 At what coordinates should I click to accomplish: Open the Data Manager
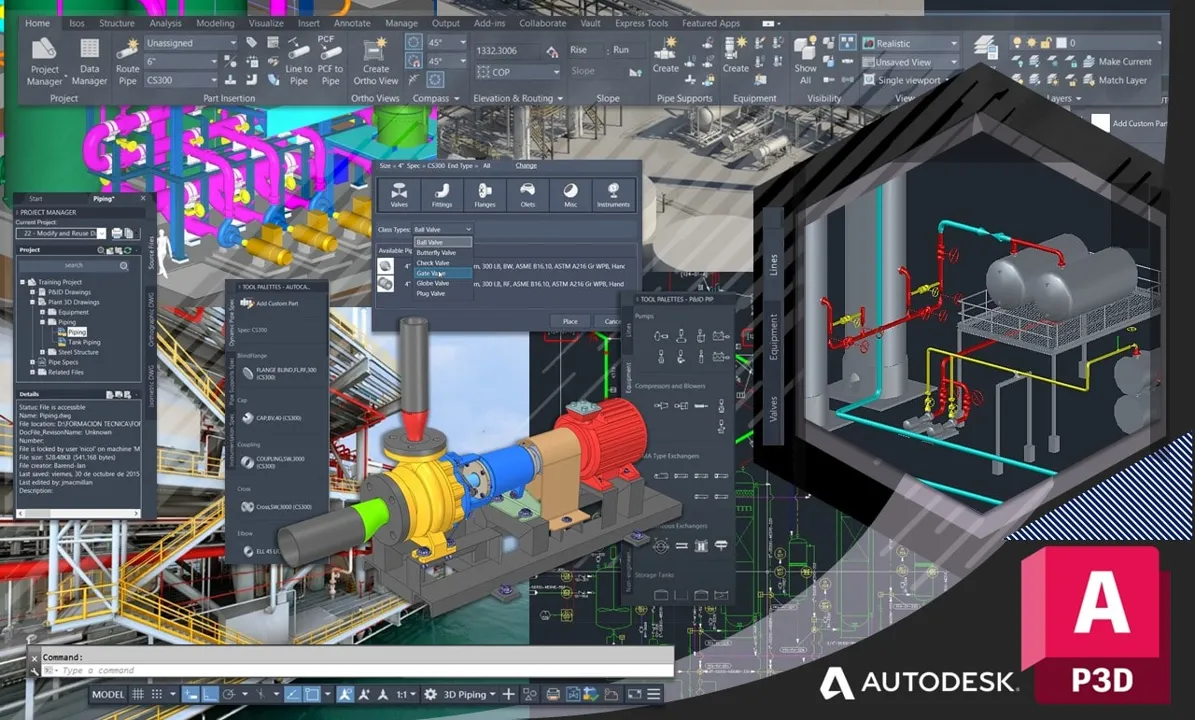coord(89,62)
